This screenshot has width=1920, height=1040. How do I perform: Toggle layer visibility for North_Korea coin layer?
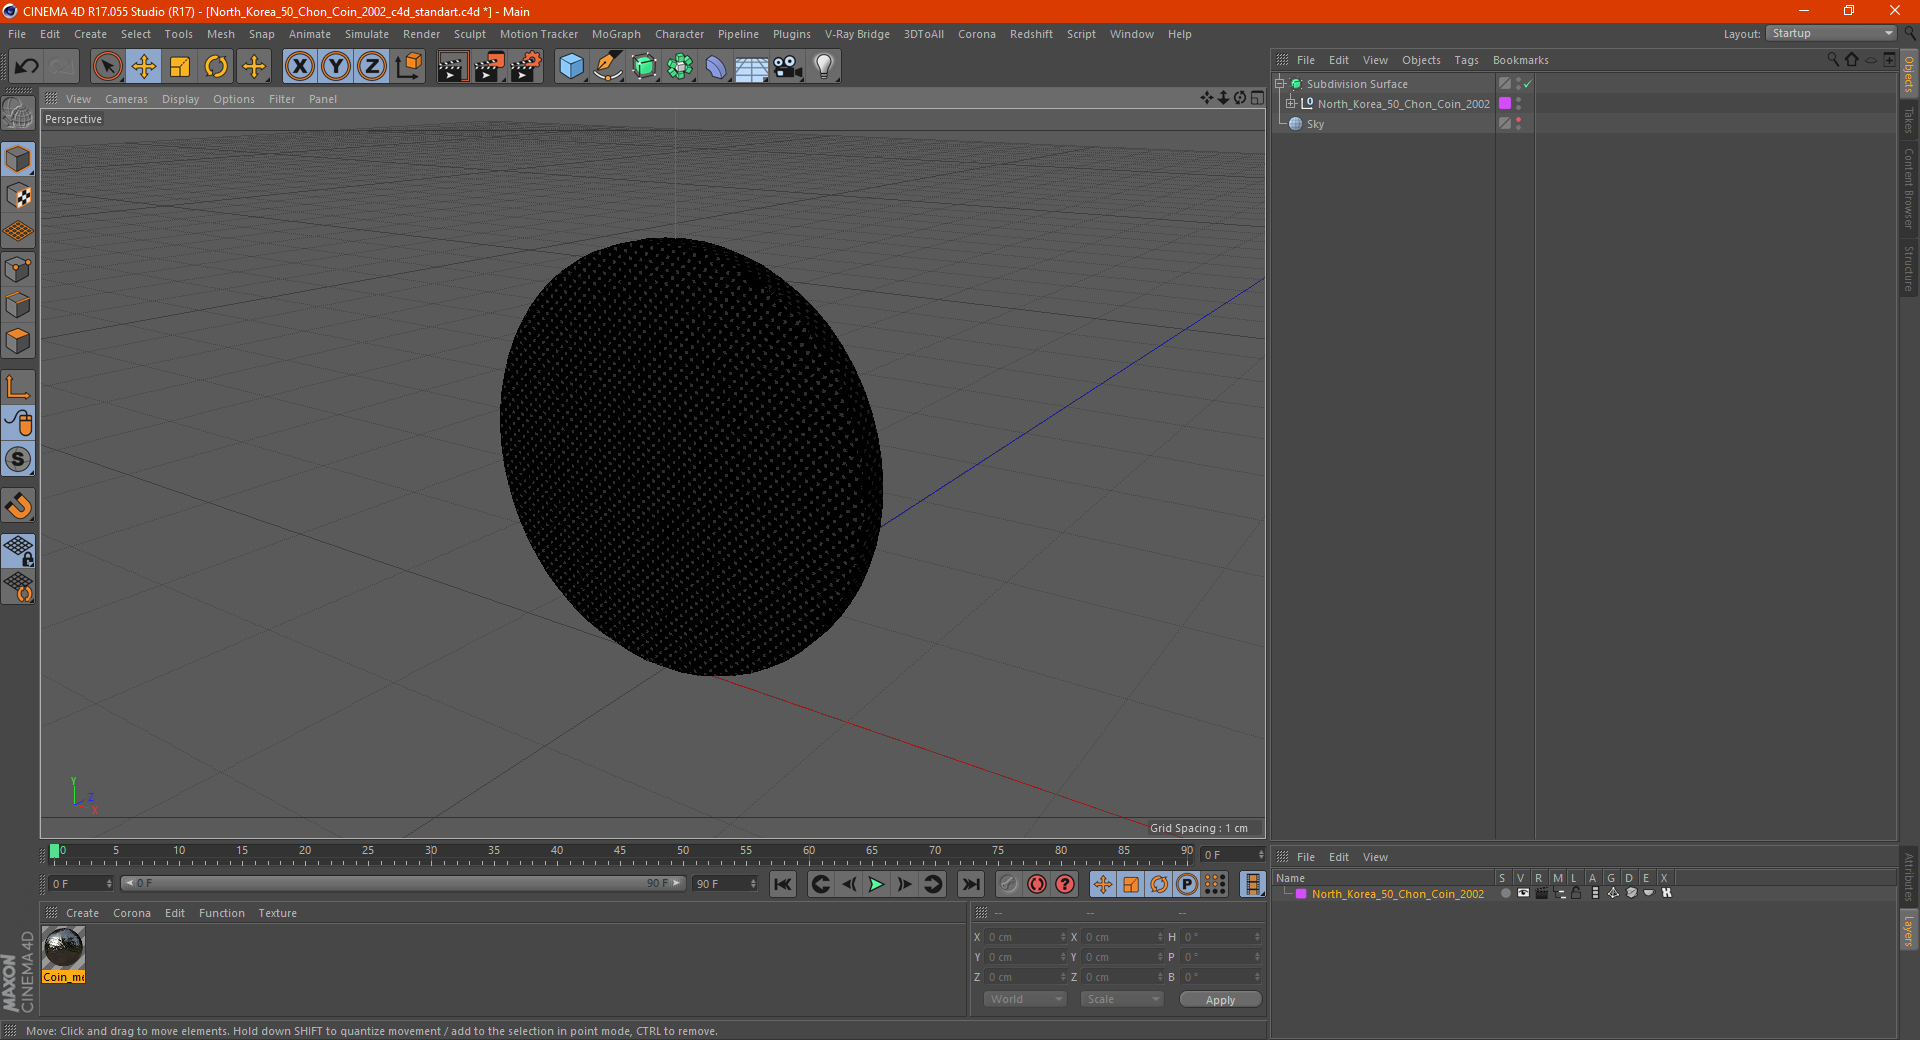coord(1523,893)
